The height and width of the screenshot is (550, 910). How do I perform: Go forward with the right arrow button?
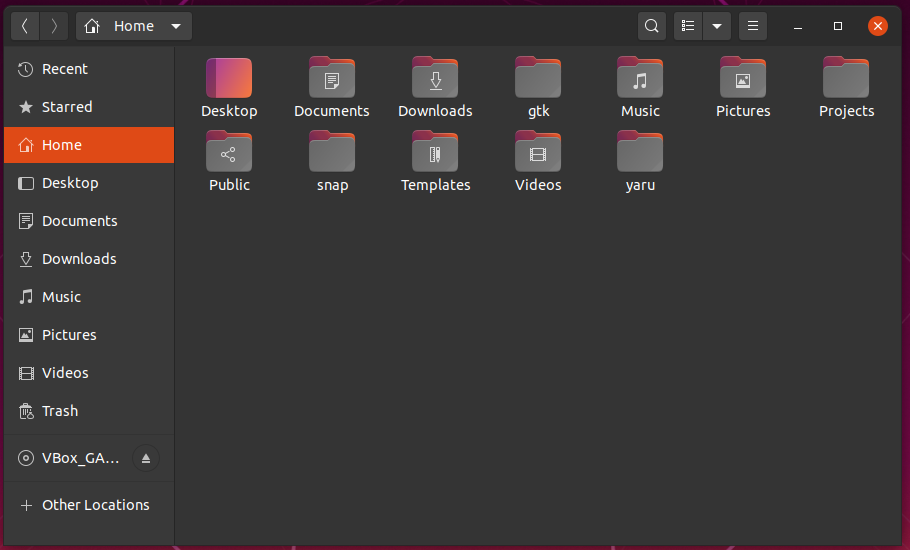point(54,26)
